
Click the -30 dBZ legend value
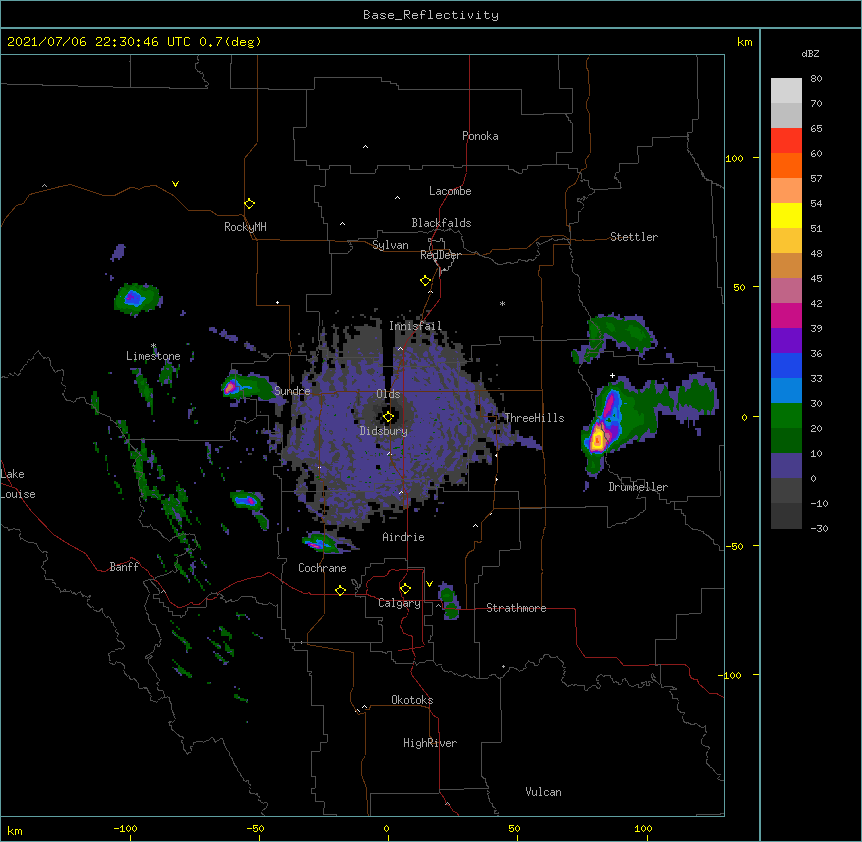click(x=819, y=528)
